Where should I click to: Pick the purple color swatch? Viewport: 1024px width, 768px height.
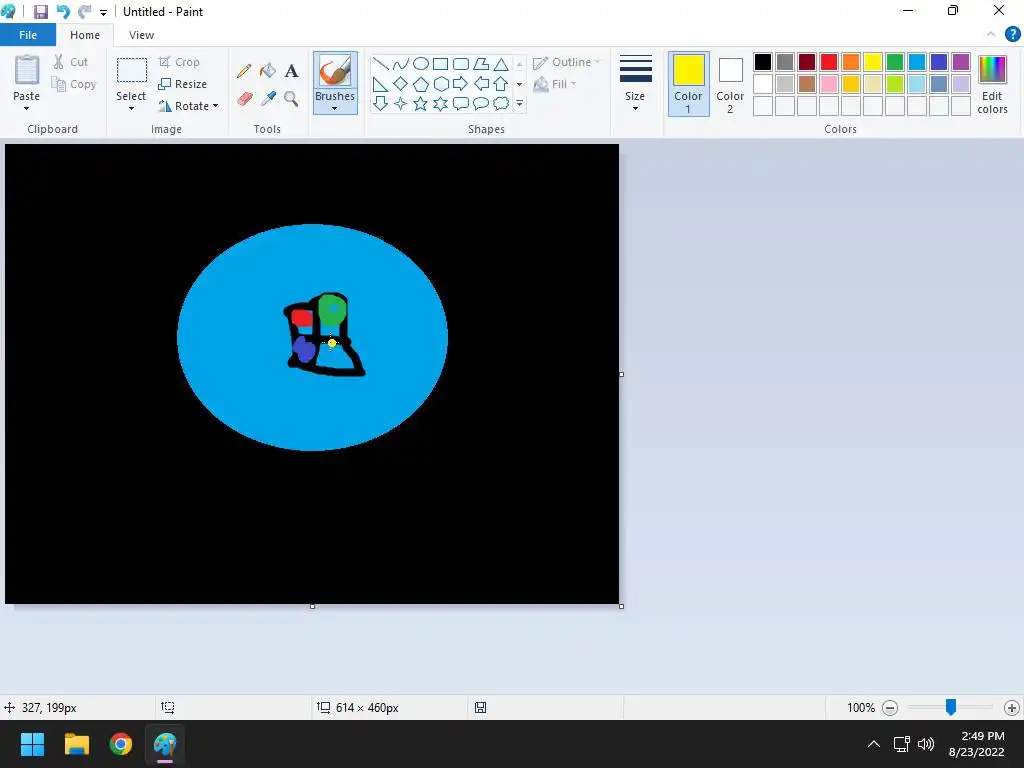pos(961,62)
